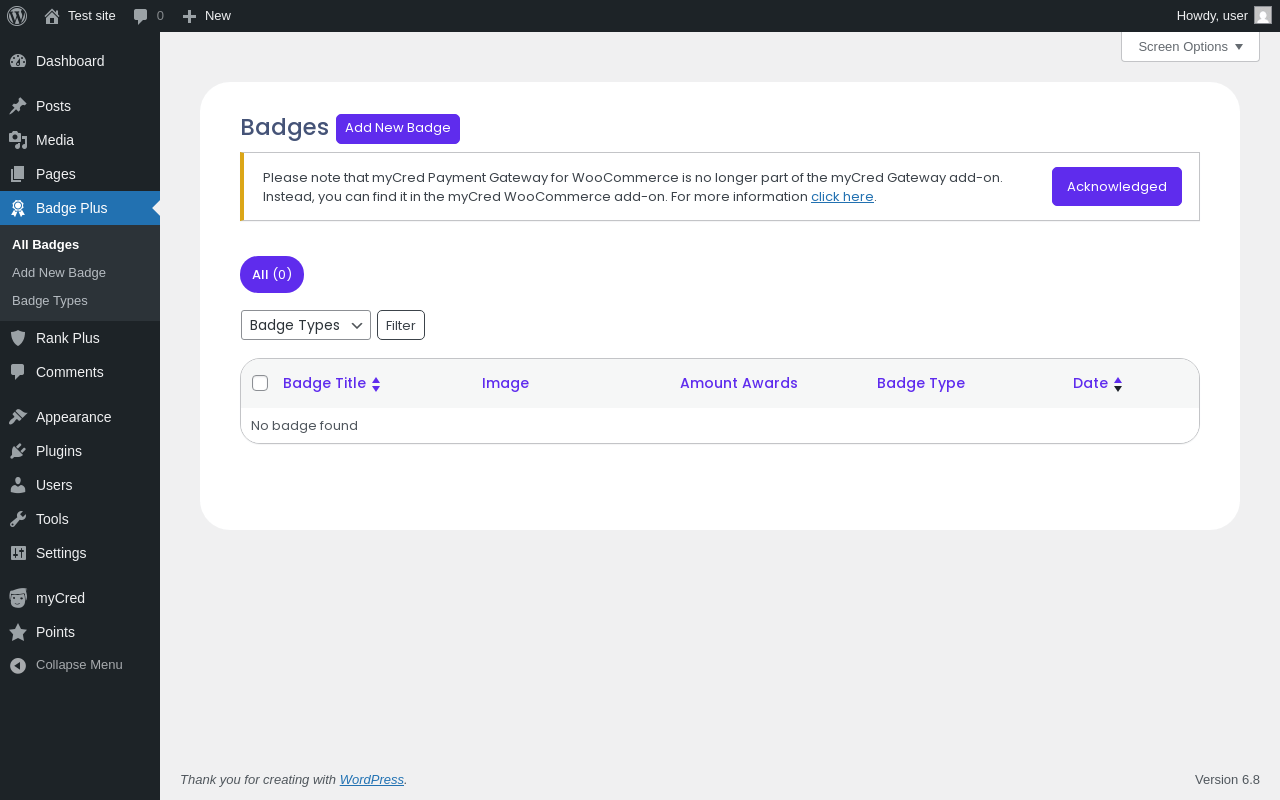Click the Badge Plus ribbon icon
Screen dimensions: 1280x800
pos(18,208)
